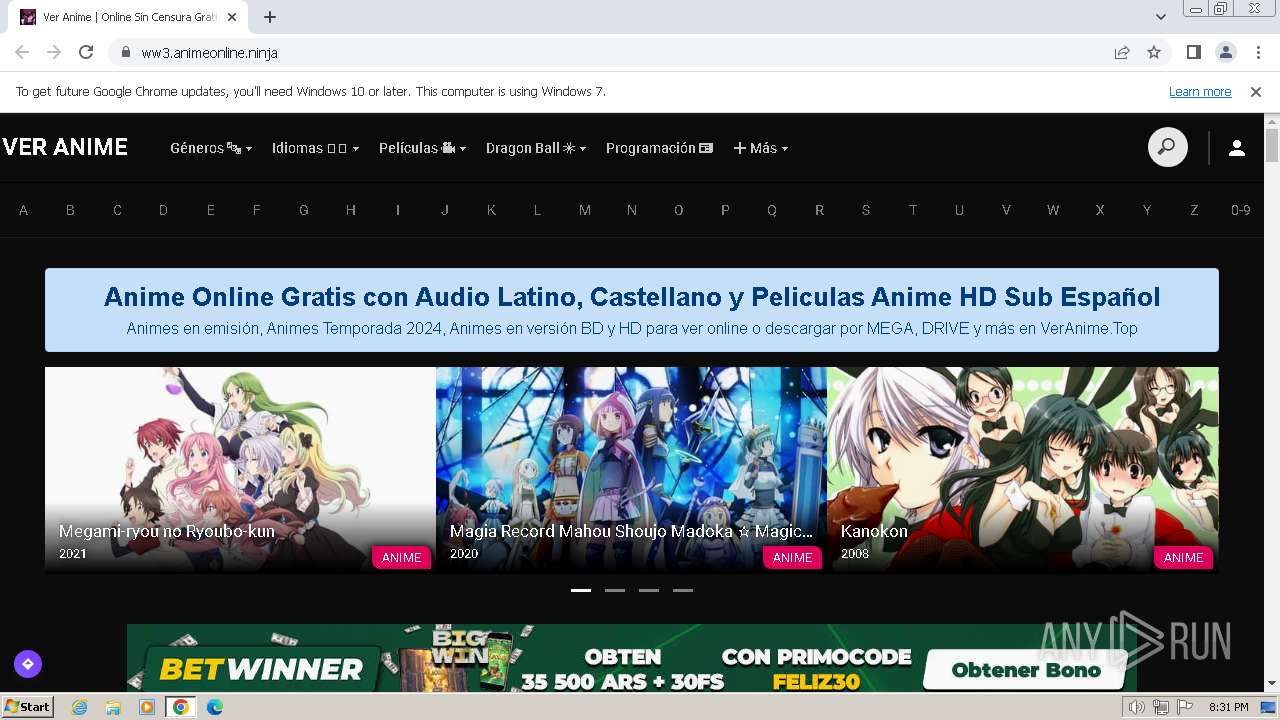The image size is (1280, 720).
Task: Dismiss the Chrome update notification bar
Action: coord(1256,91)
